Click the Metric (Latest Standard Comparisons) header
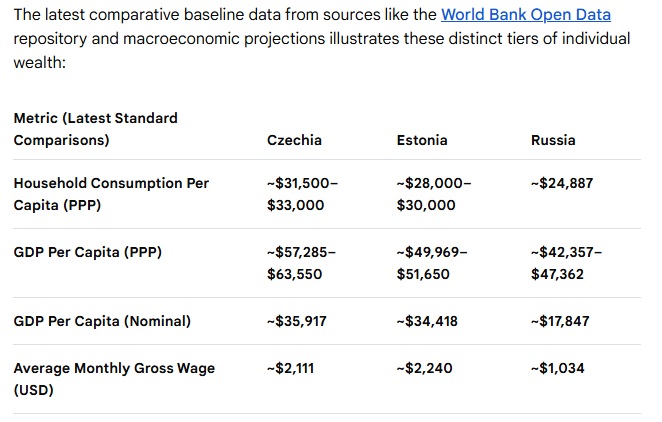Image resolution: width=662 pixels, height=422 pixels. coord(95,129)
